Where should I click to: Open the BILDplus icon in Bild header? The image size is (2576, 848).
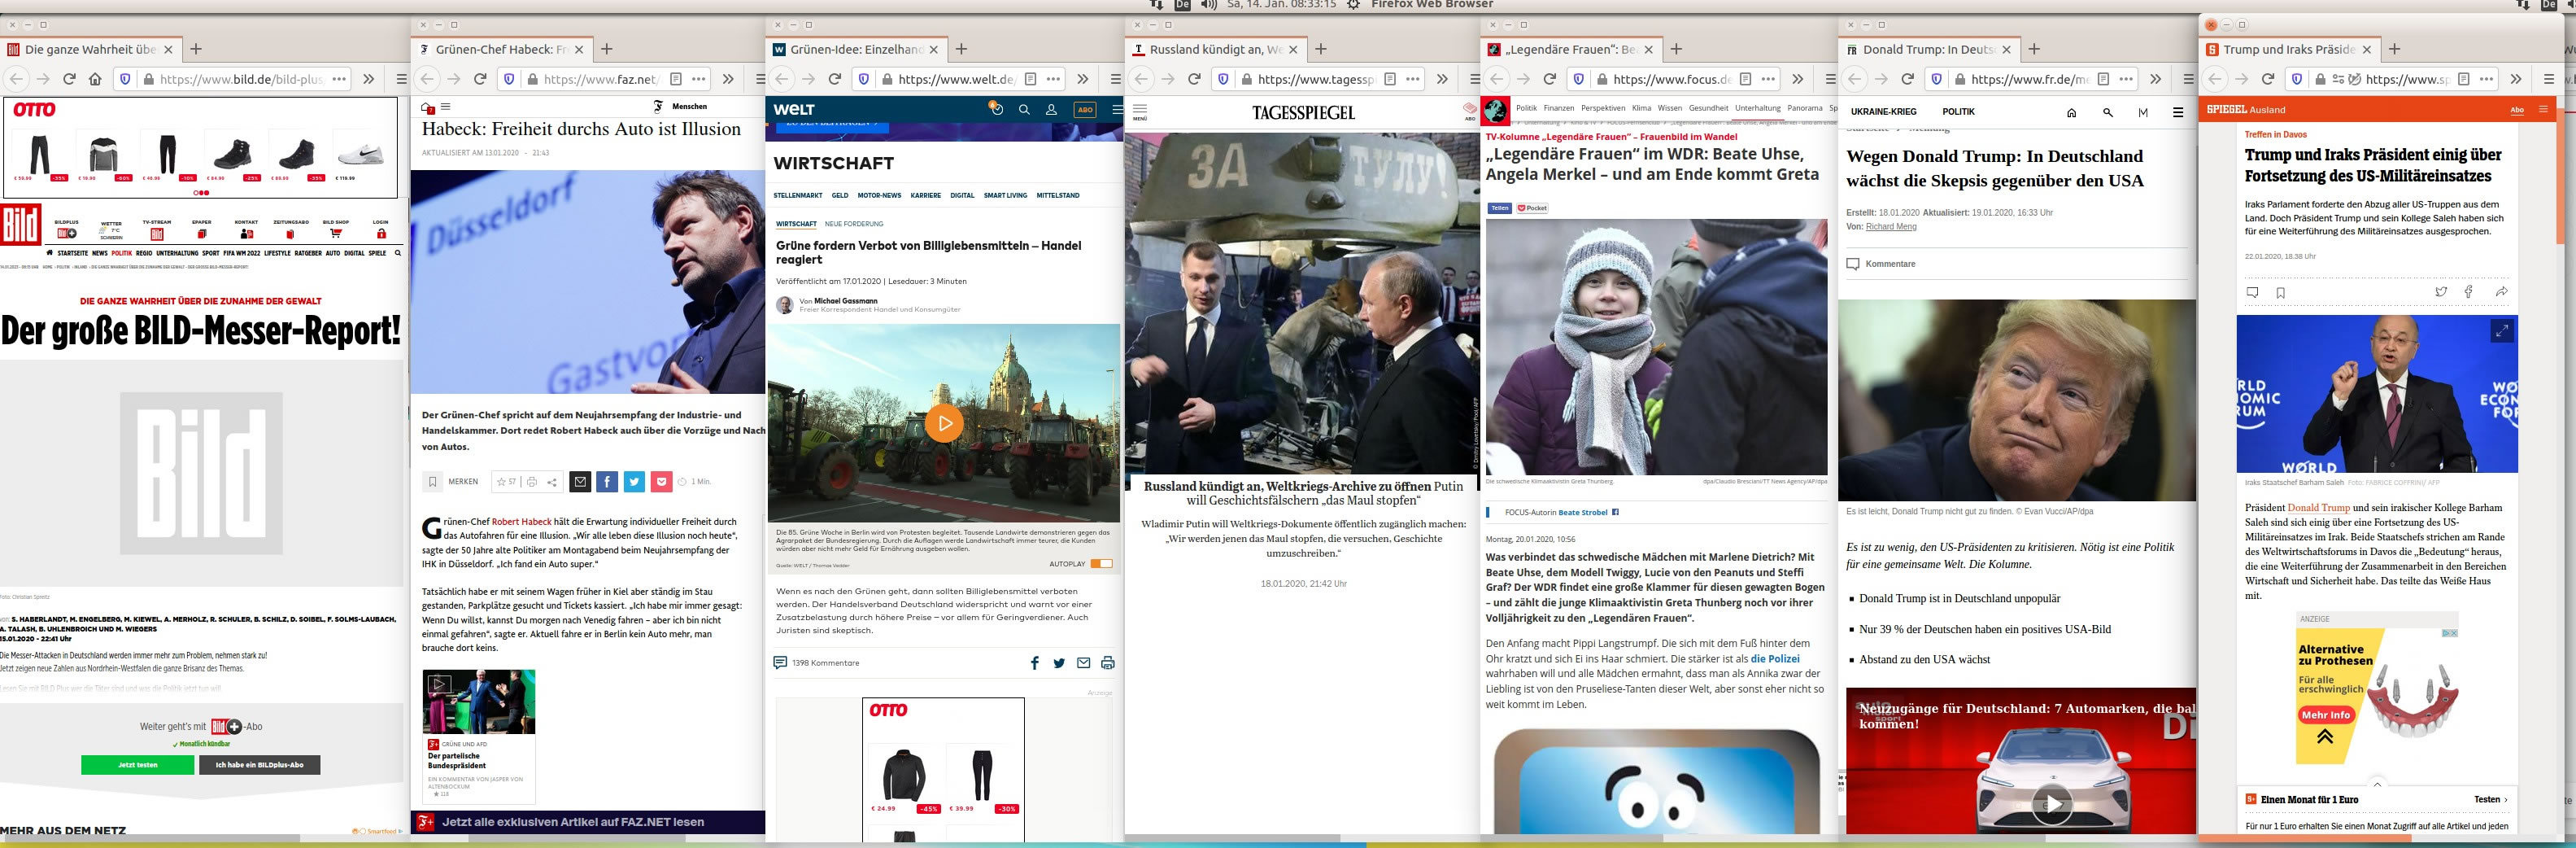coord(67,234)
